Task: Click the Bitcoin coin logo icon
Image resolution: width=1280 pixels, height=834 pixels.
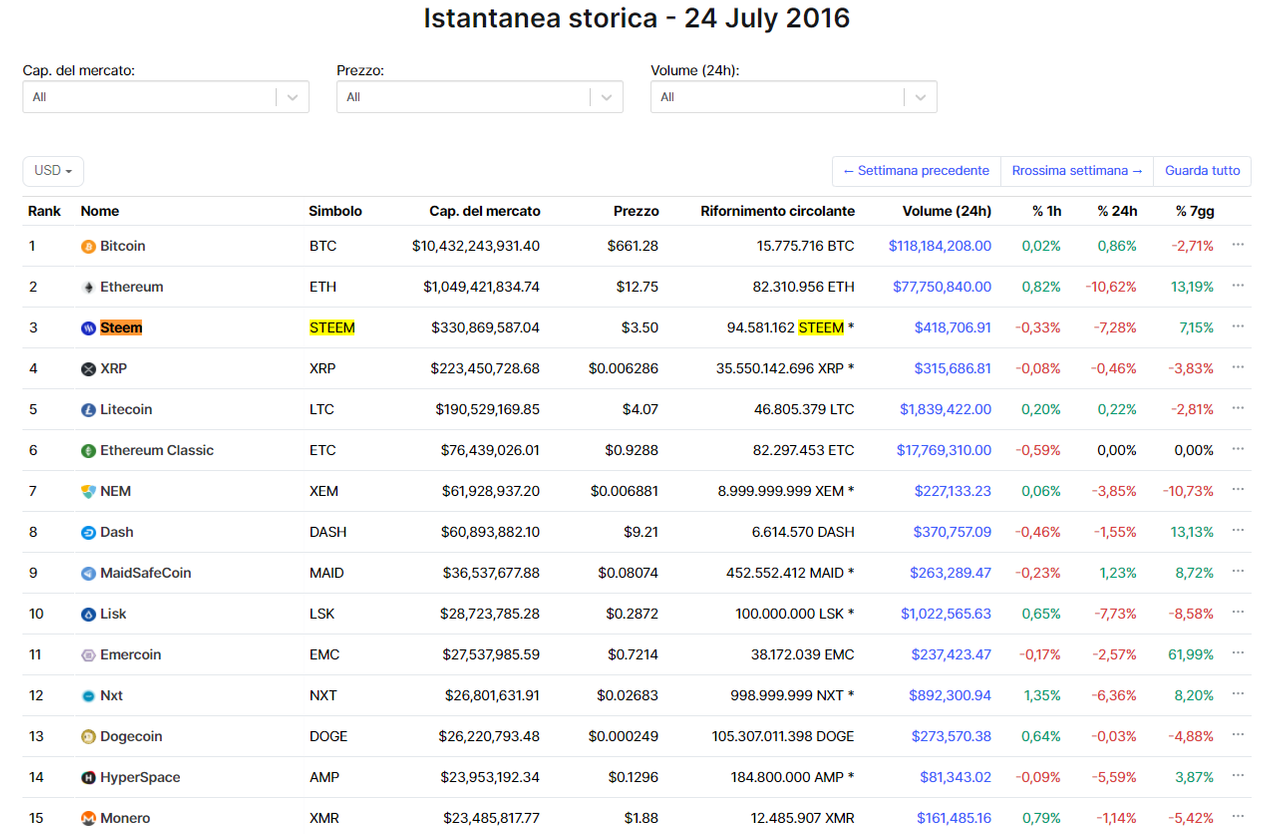Action: [x=88, y=246]
